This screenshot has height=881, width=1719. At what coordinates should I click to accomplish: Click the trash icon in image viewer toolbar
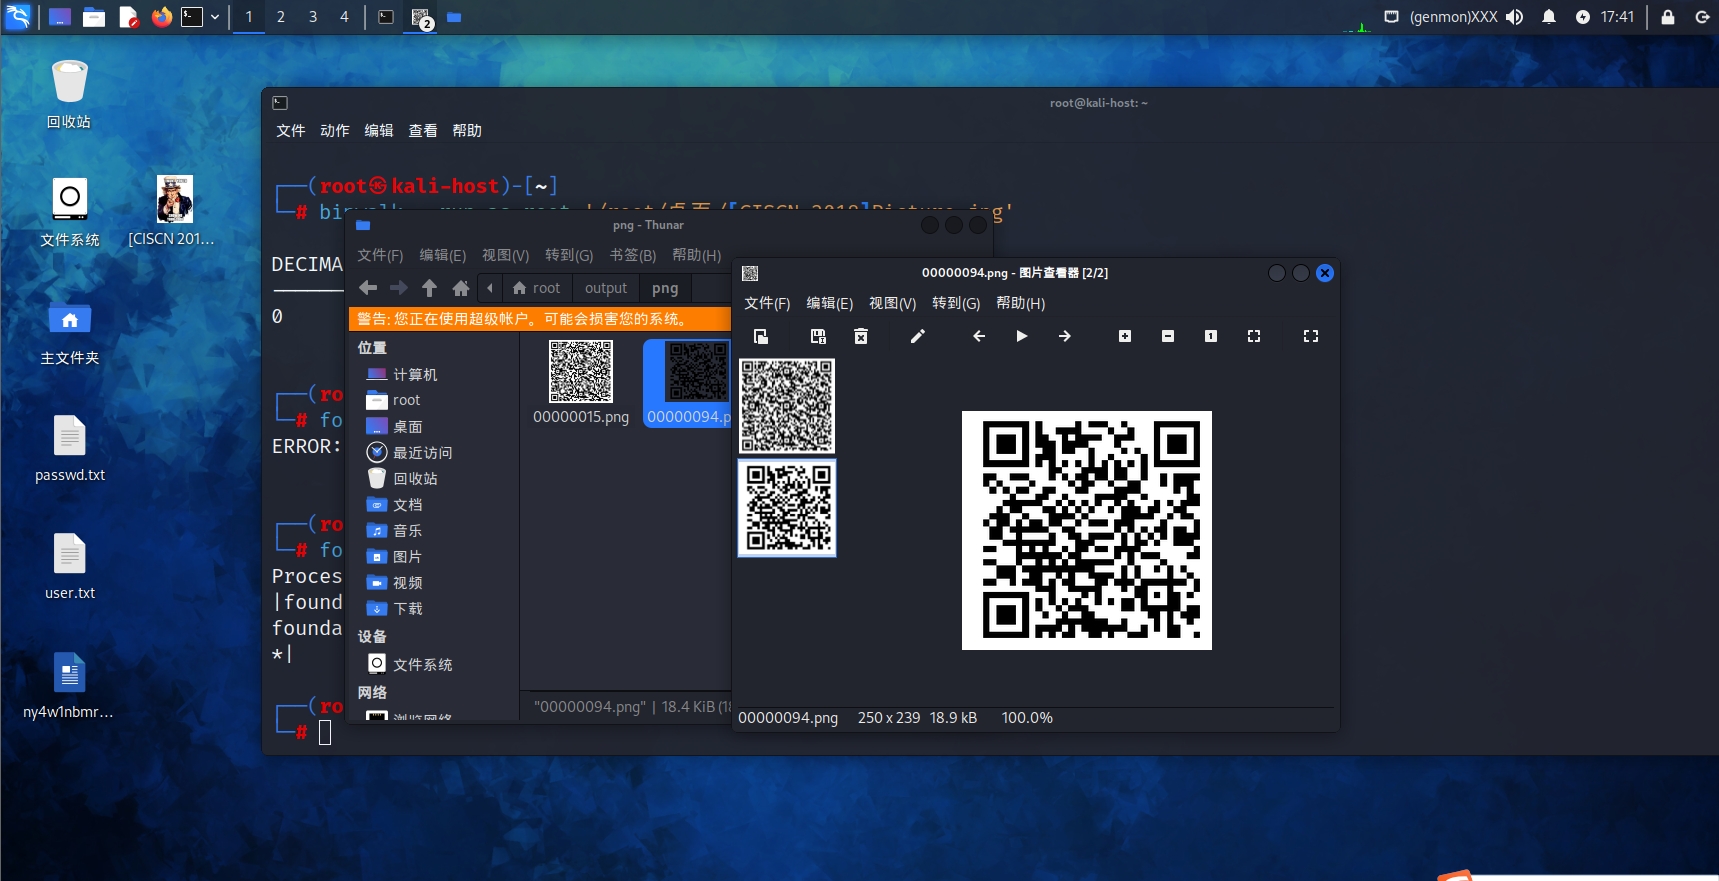click(861, 336)
